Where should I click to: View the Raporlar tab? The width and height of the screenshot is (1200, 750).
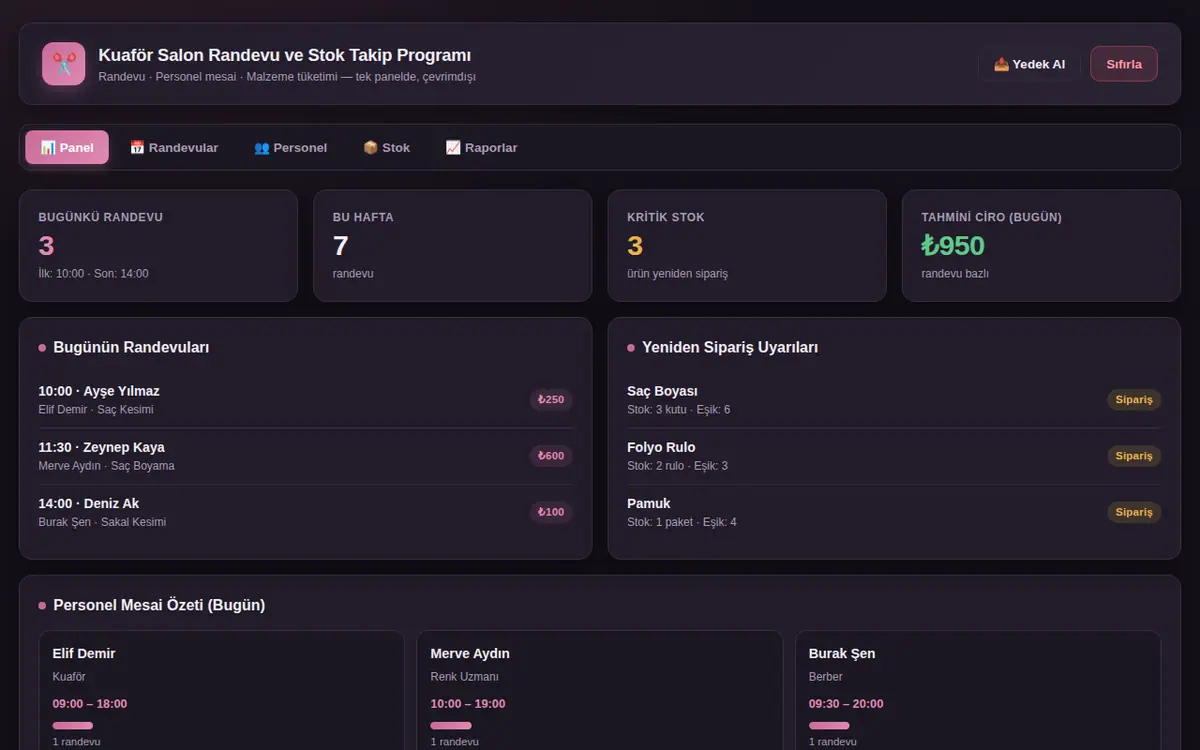point(481,147)
